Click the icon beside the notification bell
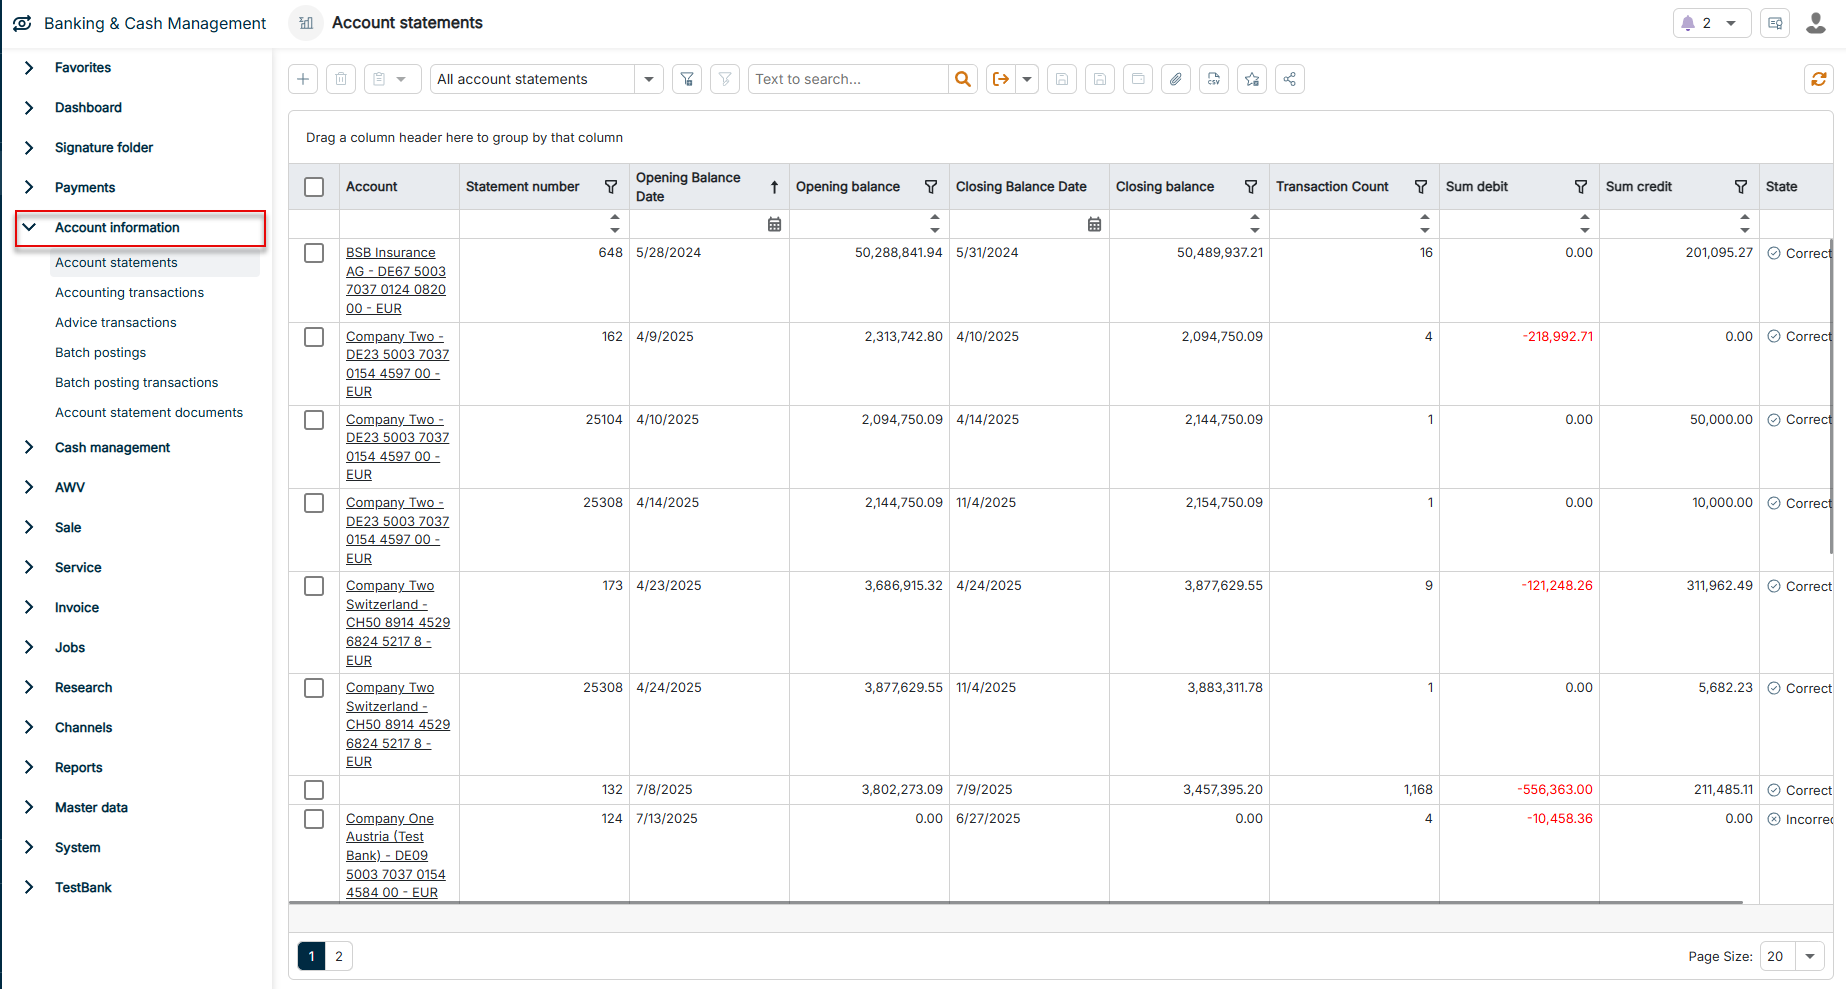Image resolution: width=1846 pixels, height=989 pixels. 1775,23
